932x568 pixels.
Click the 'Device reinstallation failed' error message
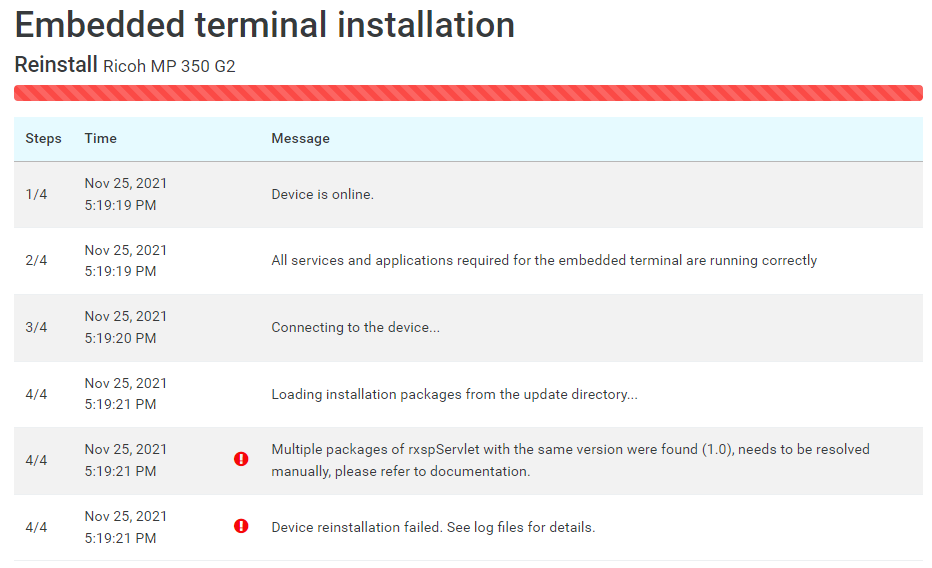(x=433, y=527)
